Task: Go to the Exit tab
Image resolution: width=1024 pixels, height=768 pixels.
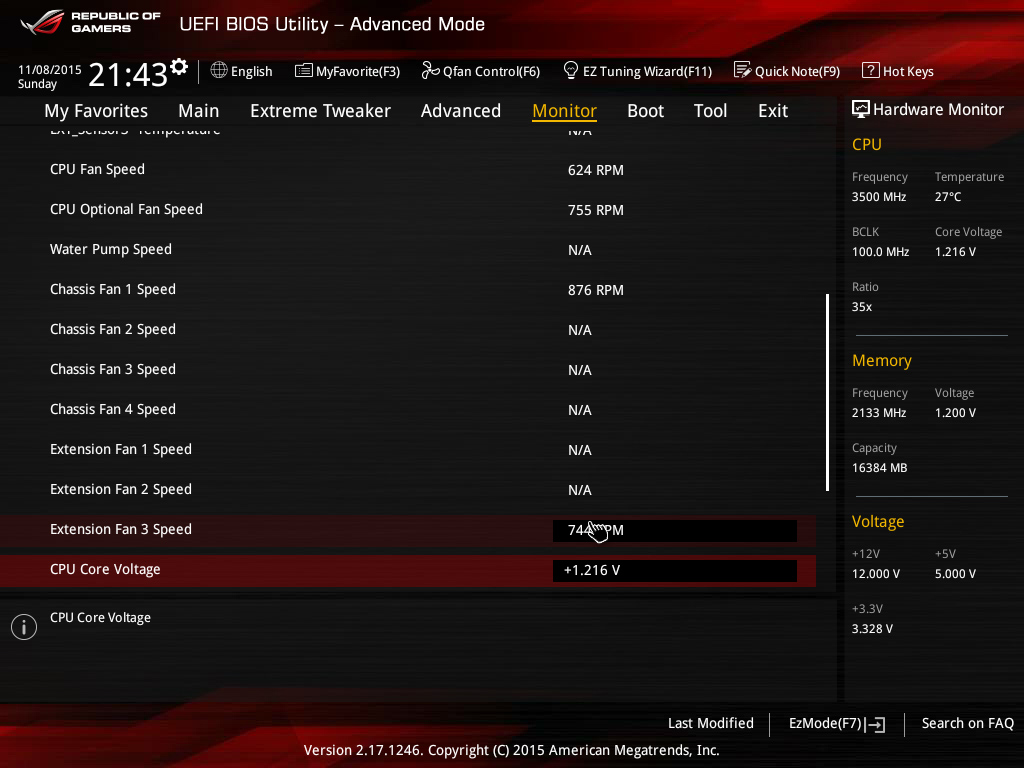Action: click(773, 111)
